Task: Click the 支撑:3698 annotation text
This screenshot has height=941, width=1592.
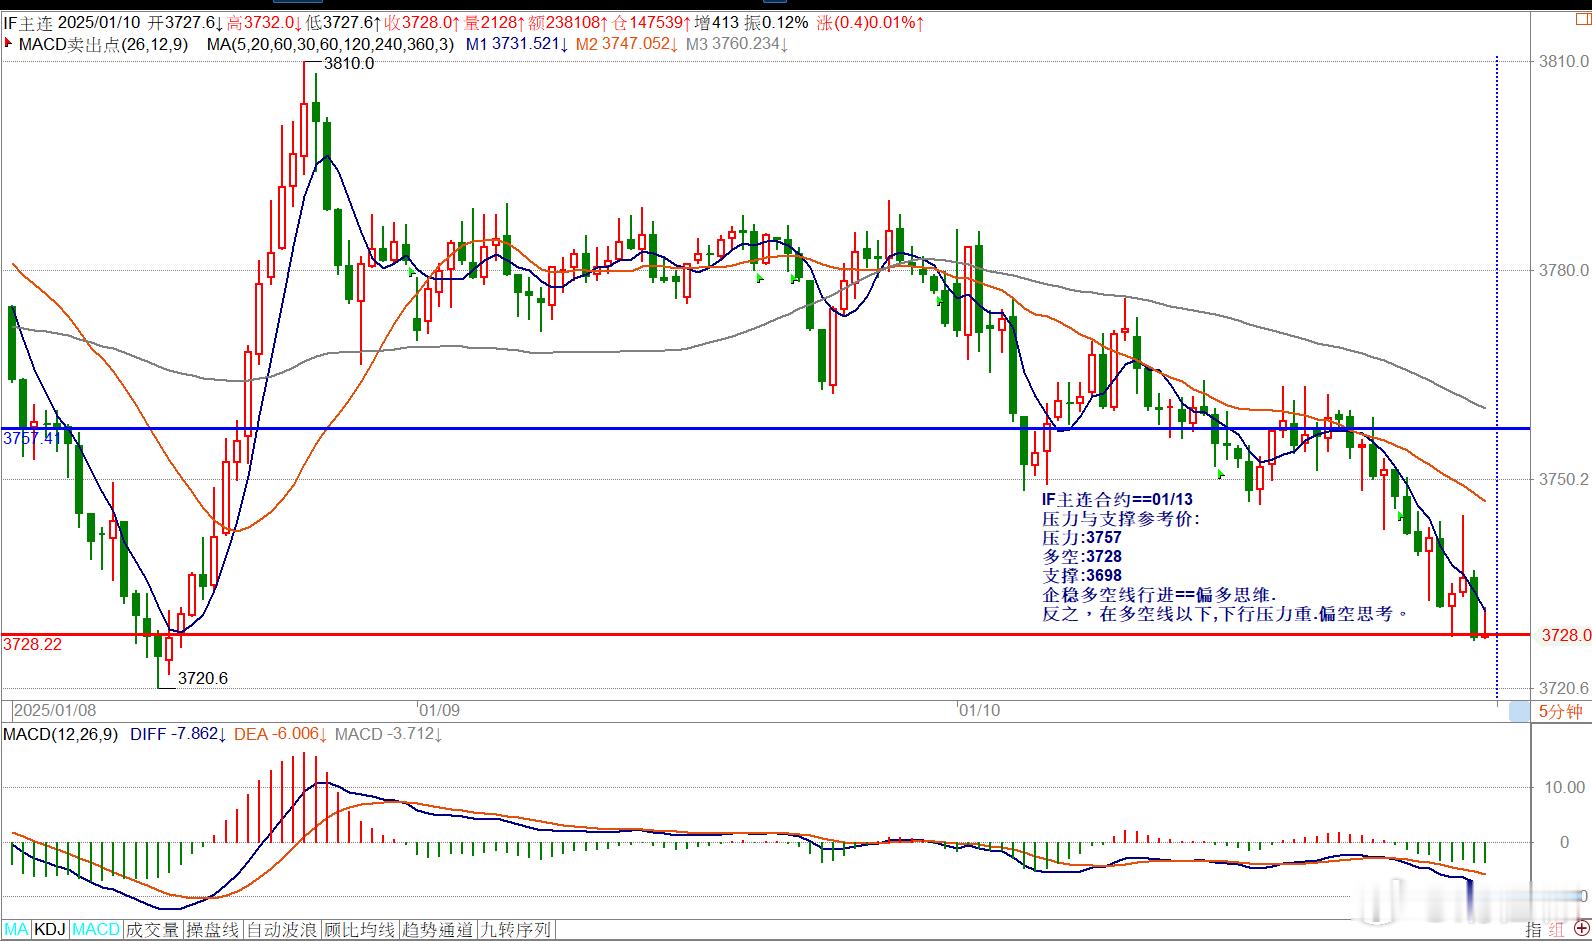Action: pyautogui.click(x=1082, y=575)
